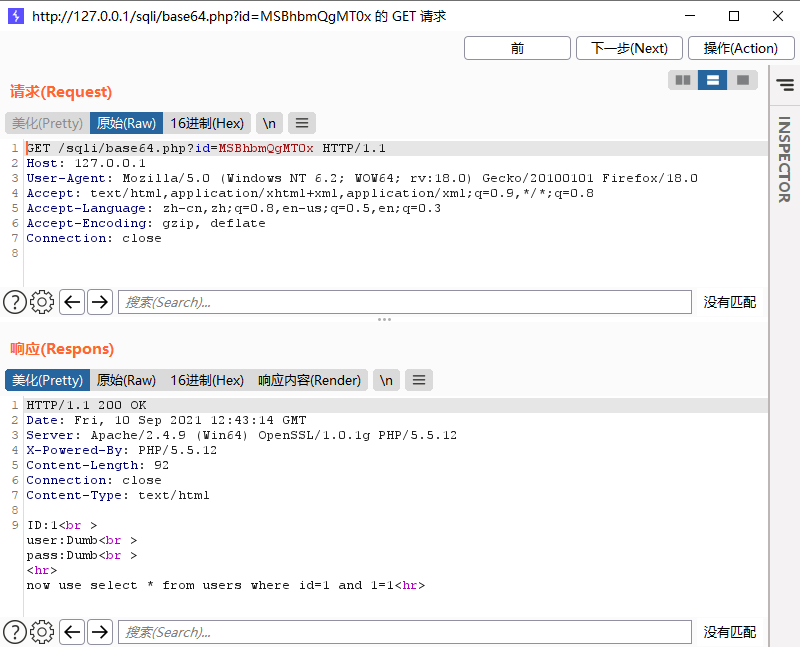
Task: Click 没有匹配 label beside Response search
Action: (x=730, y=632)
